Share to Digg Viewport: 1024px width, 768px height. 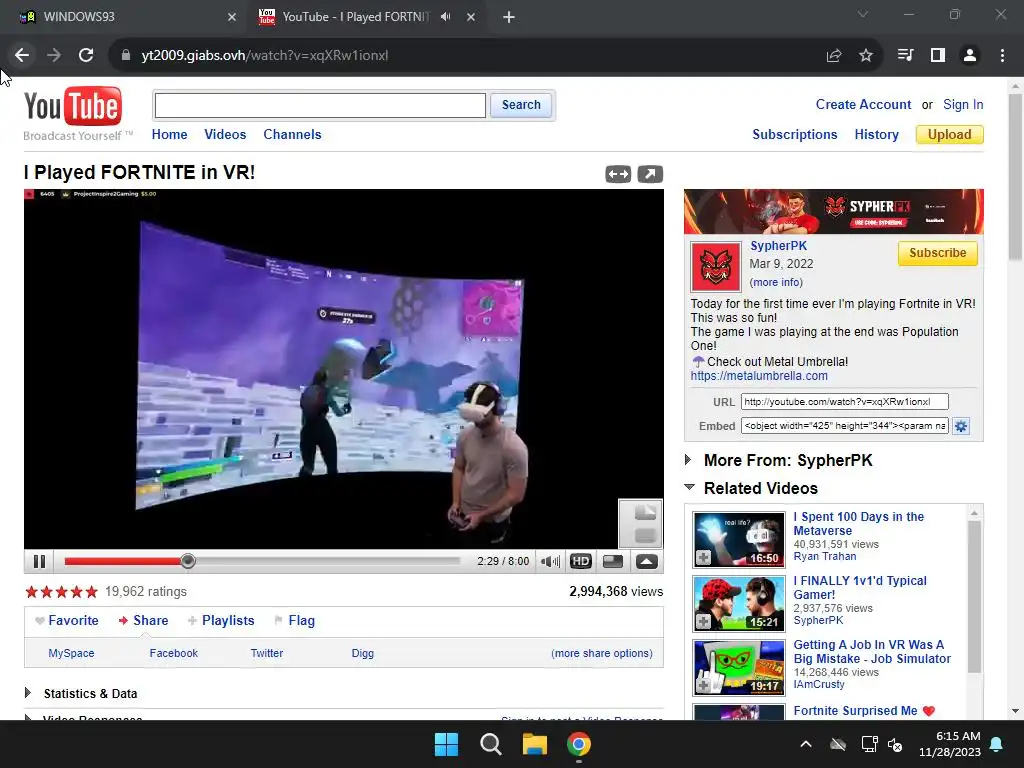pyautogui.click(x=362, y=653)
